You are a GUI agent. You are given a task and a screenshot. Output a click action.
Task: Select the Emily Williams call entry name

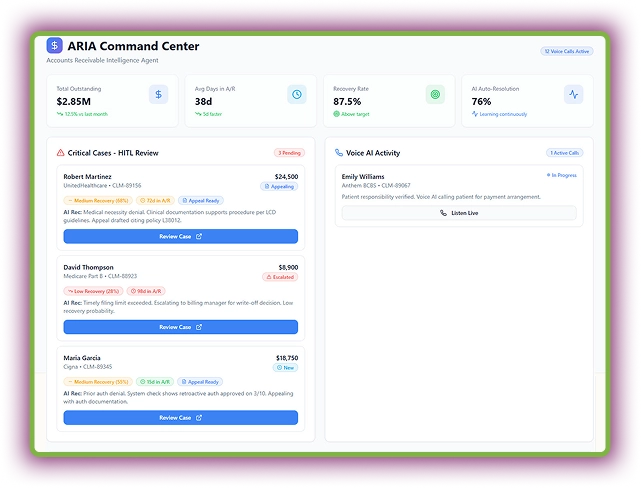(x=363, y=177)
